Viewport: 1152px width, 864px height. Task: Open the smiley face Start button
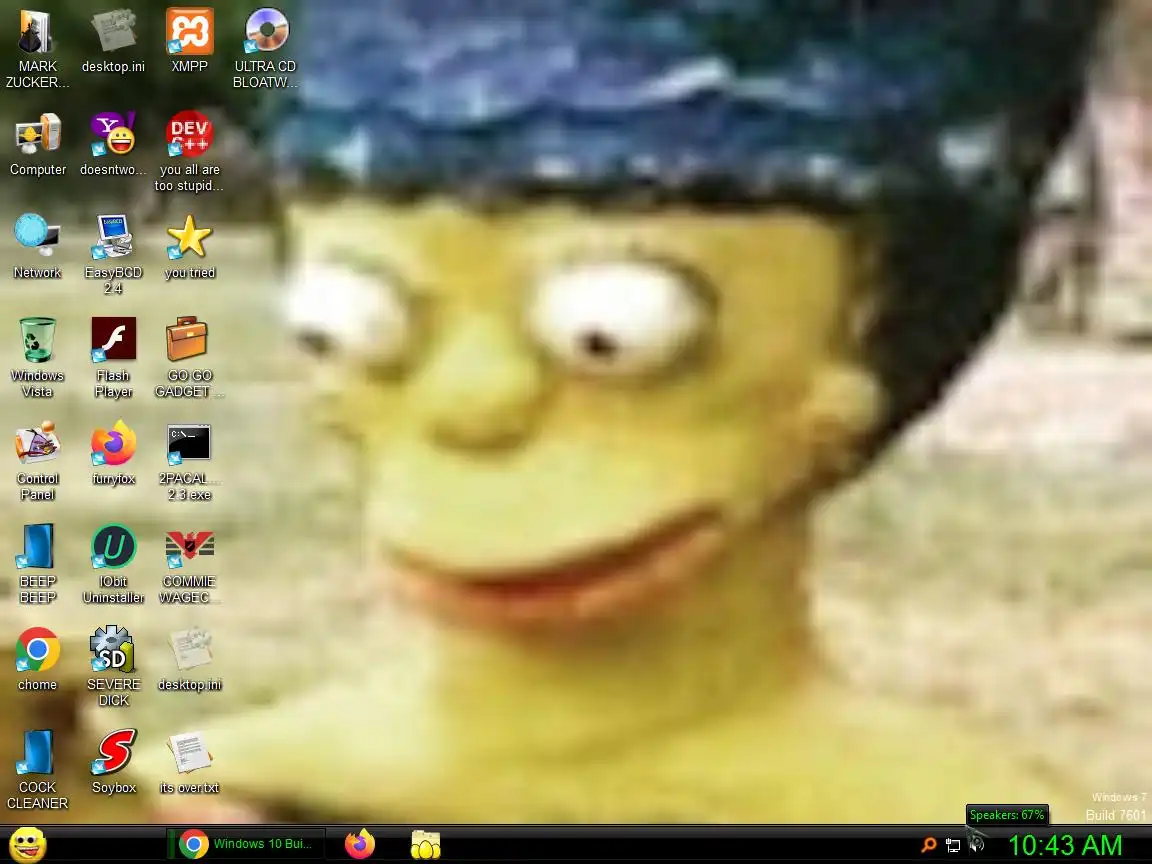click(x=28, y=845)
